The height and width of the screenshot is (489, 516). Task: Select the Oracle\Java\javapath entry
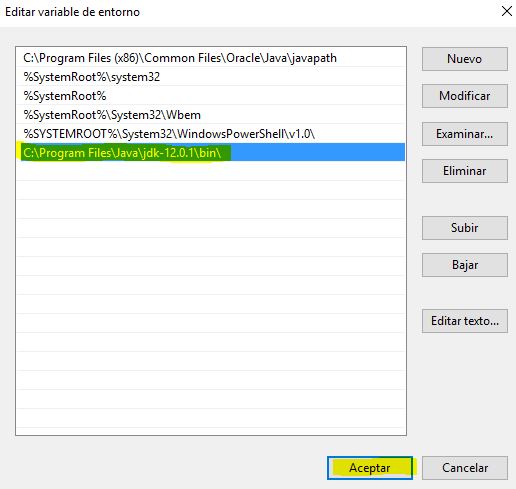click(211, 58)
